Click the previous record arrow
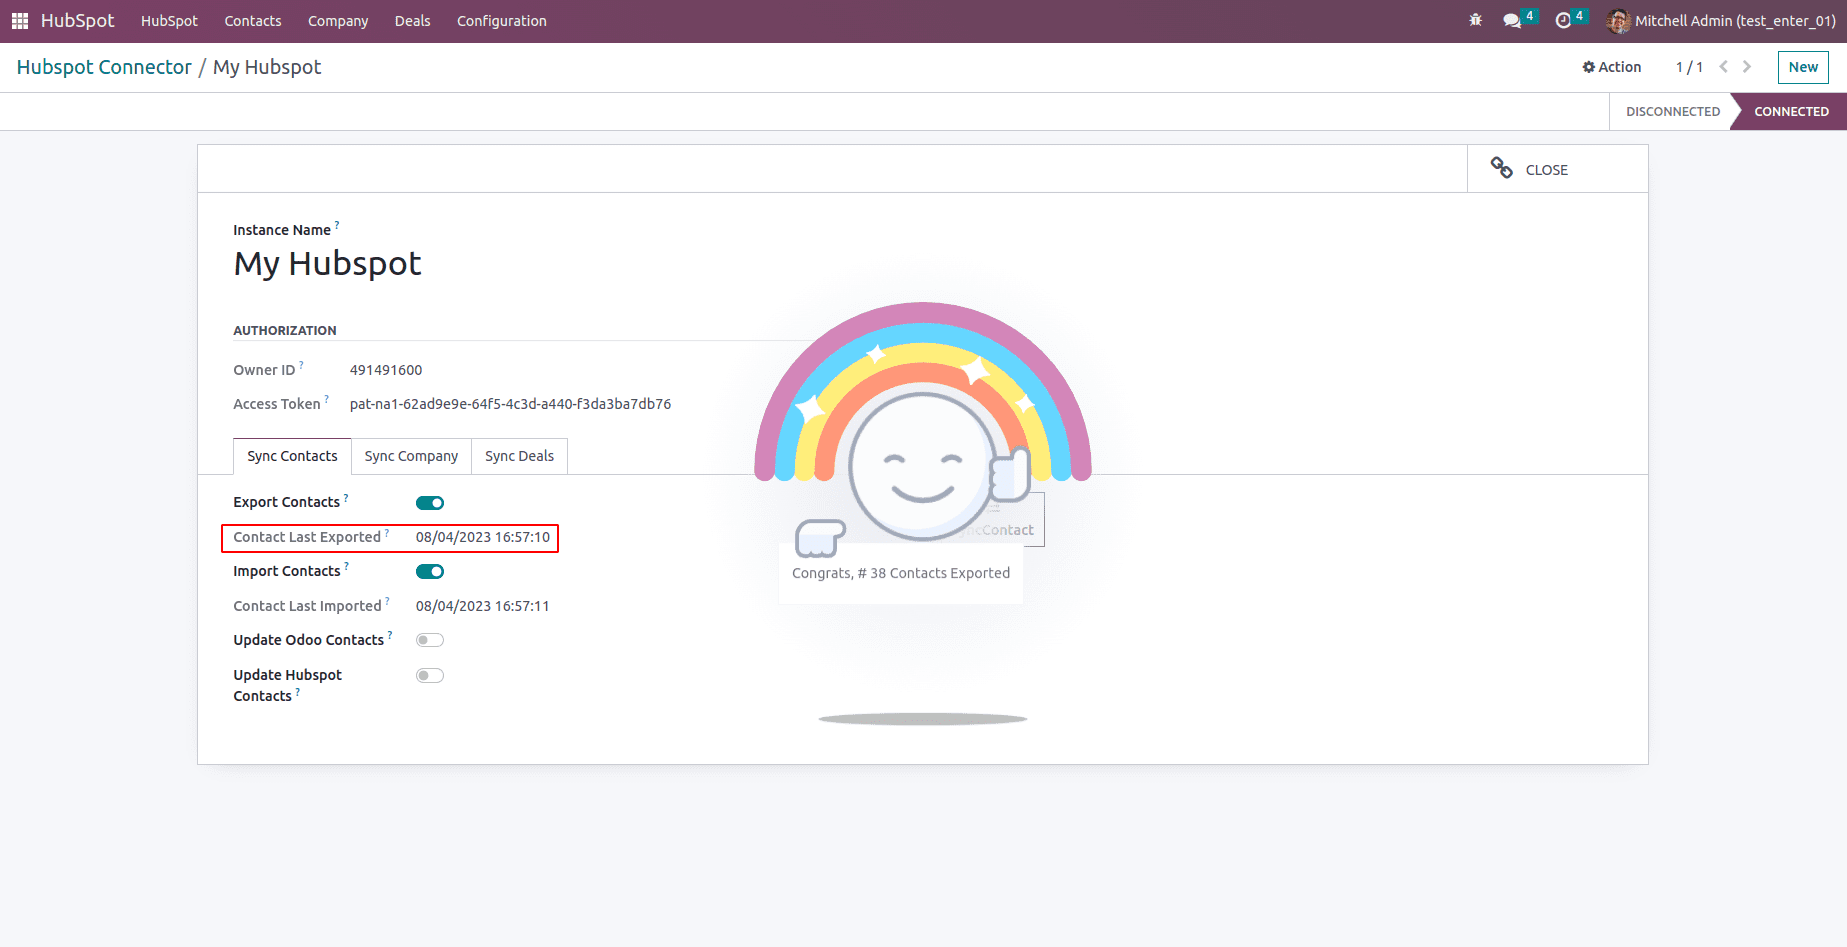 point(1724,67)
